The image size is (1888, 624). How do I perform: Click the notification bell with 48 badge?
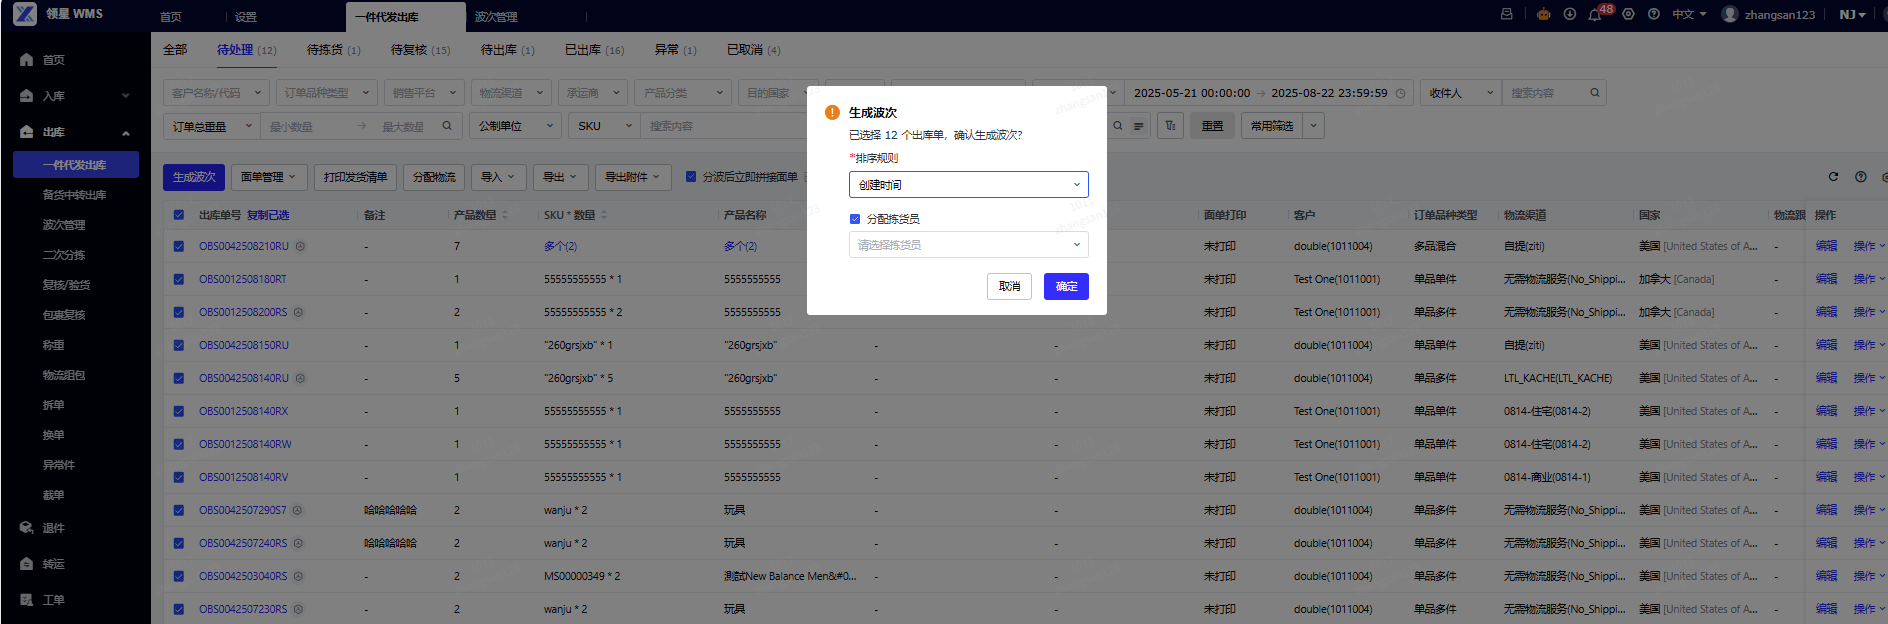point(1595,15)
